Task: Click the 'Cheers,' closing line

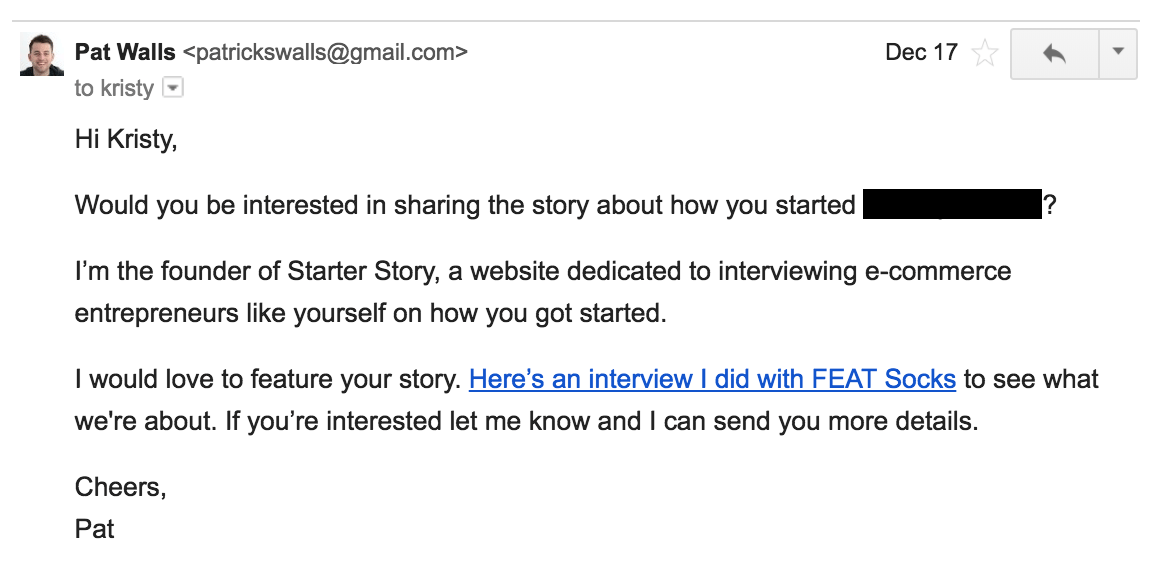Action: (120, 487)
